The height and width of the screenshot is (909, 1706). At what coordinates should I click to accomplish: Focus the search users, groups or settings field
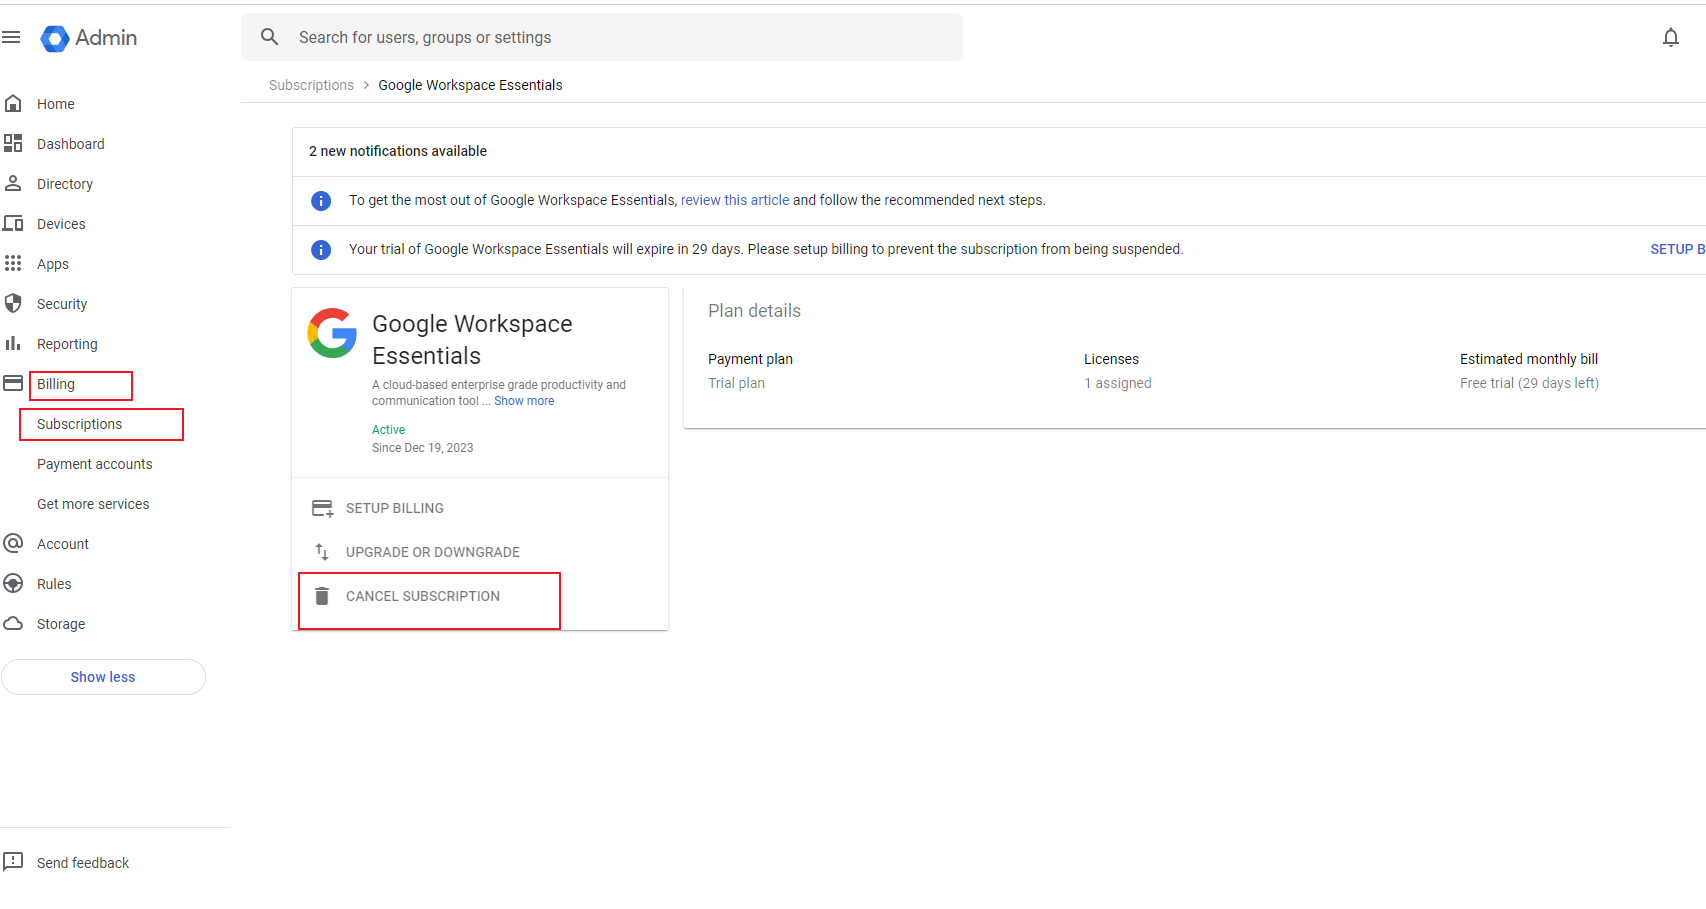pos(602,37)
